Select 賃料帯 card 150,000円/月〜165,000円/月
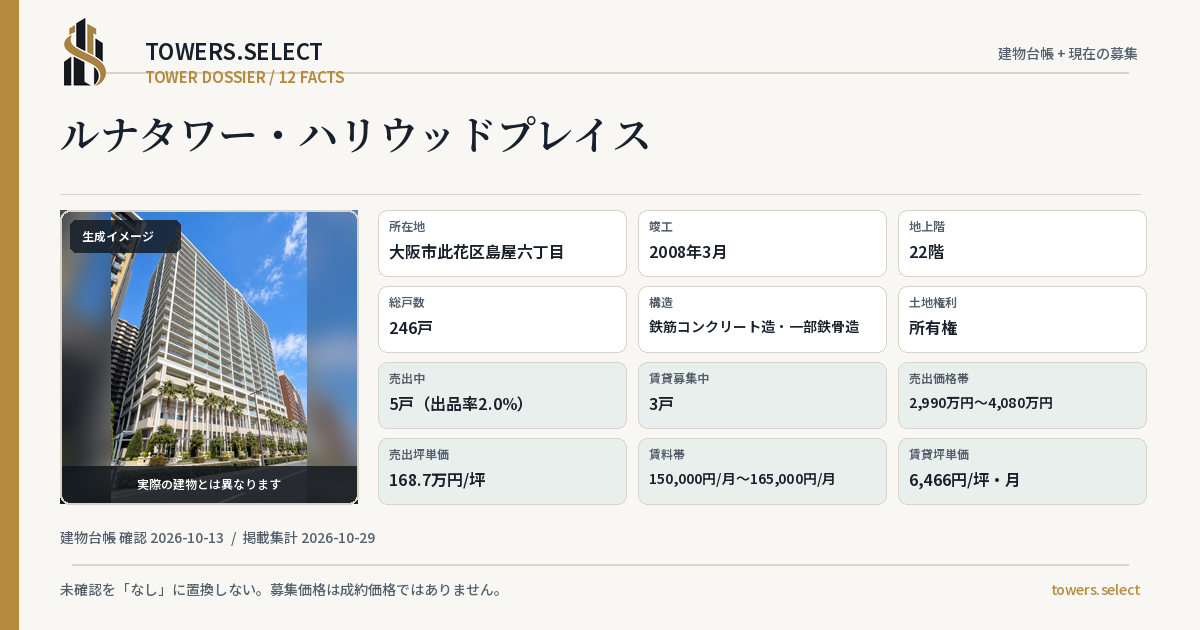The height and width of the screenshot is (630, 1200). click(x=762, y=471)
